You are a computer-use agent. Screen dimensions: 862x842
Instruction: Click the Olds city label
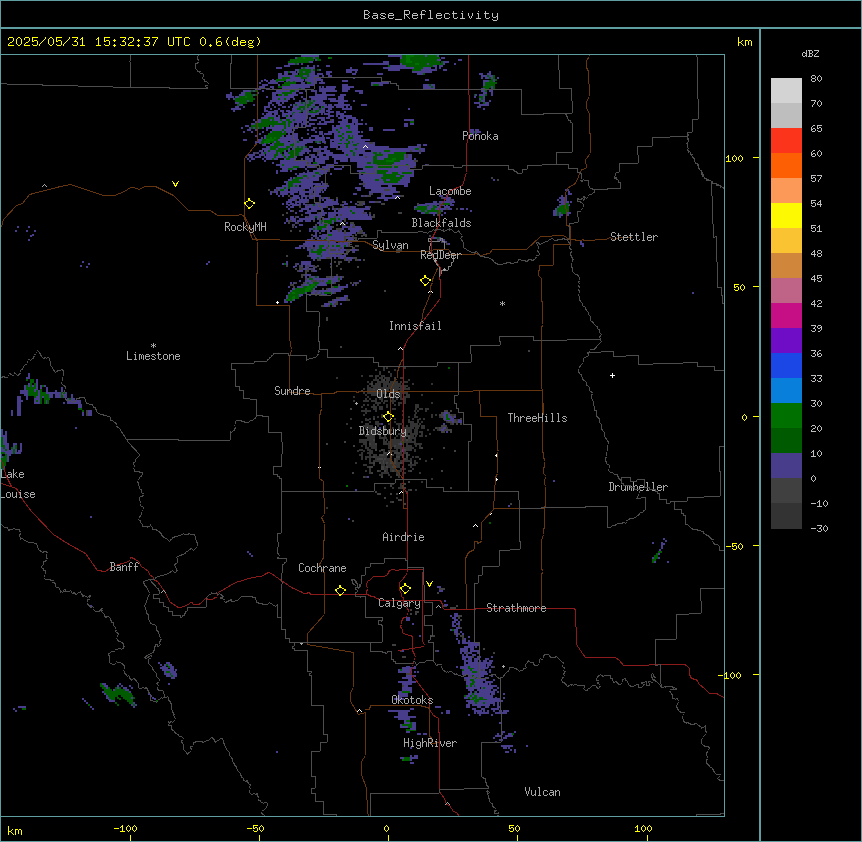click(x=388, y=394)
